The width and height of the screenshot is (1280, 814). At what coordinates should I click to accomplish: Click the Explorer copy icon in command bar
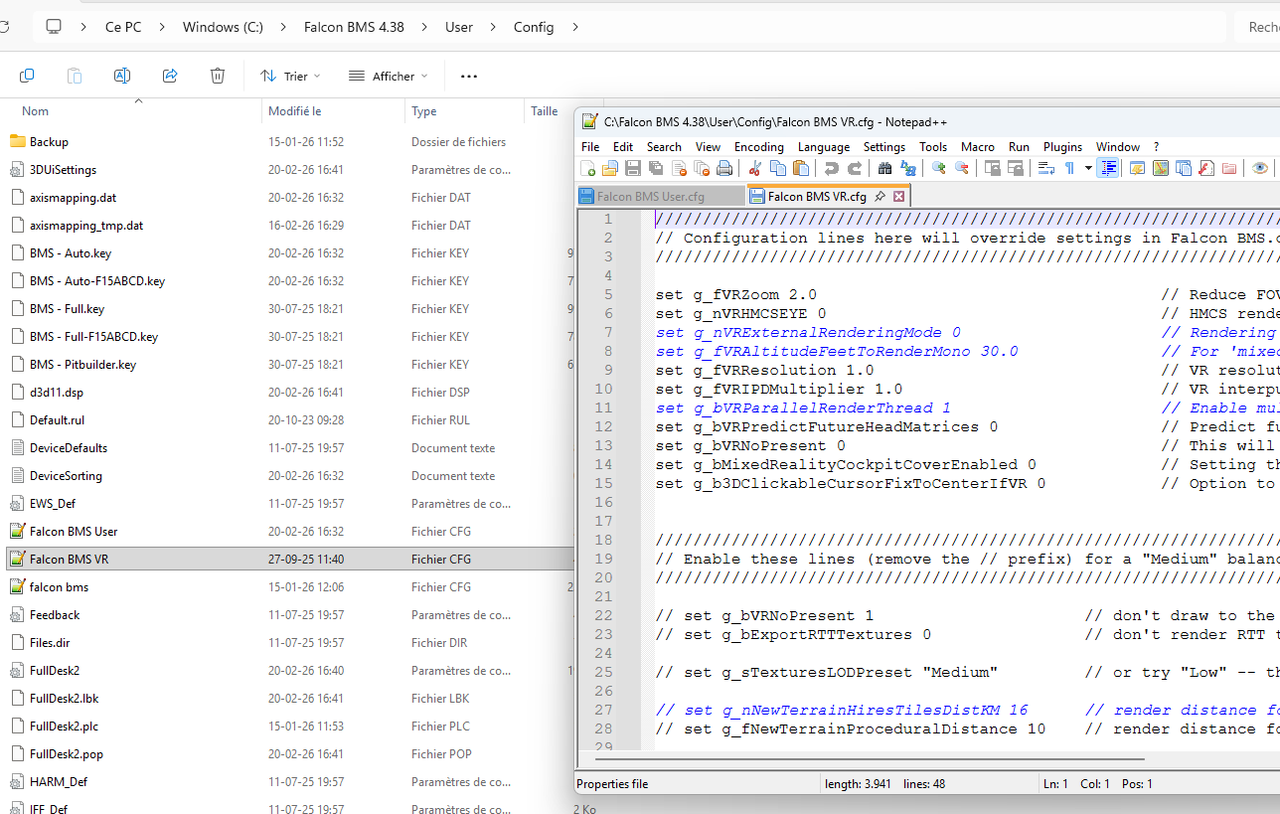pos(27,76)
